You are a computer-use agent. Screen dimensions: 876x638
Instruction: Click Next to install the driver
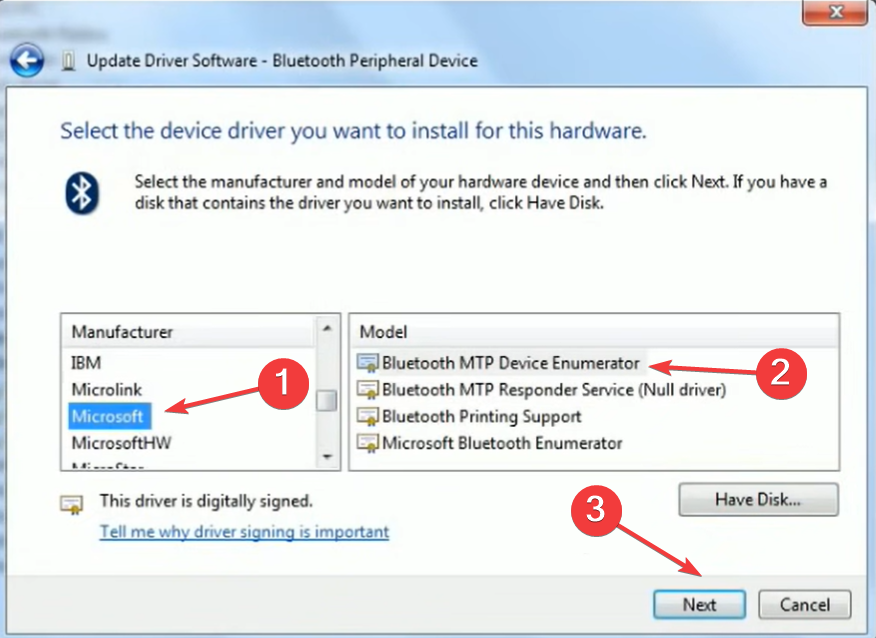click(x=699, y=604)
